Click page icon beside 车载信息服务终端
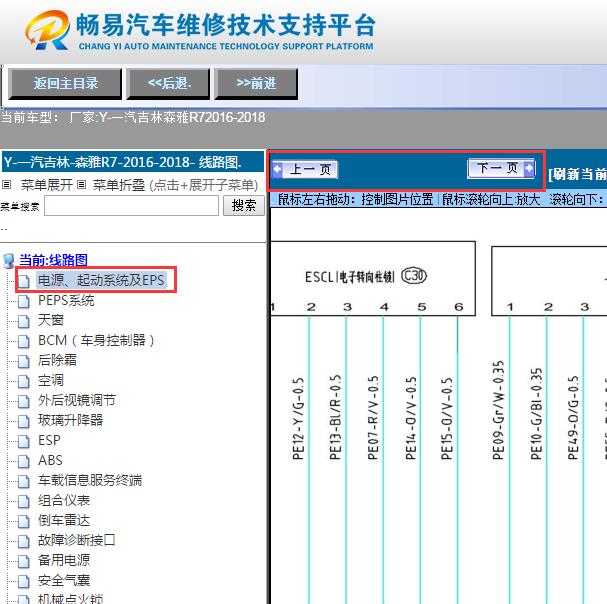607x604 pixels. tap(24, 481)
